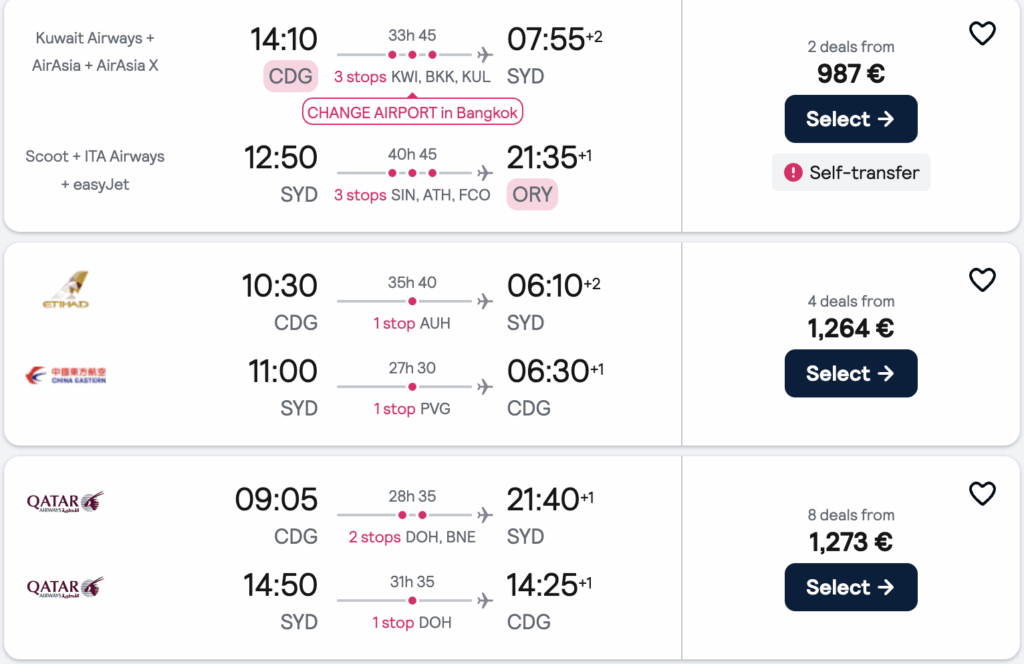
Task: Click the Self-transfer warning badge
Action: coord(851,172)
